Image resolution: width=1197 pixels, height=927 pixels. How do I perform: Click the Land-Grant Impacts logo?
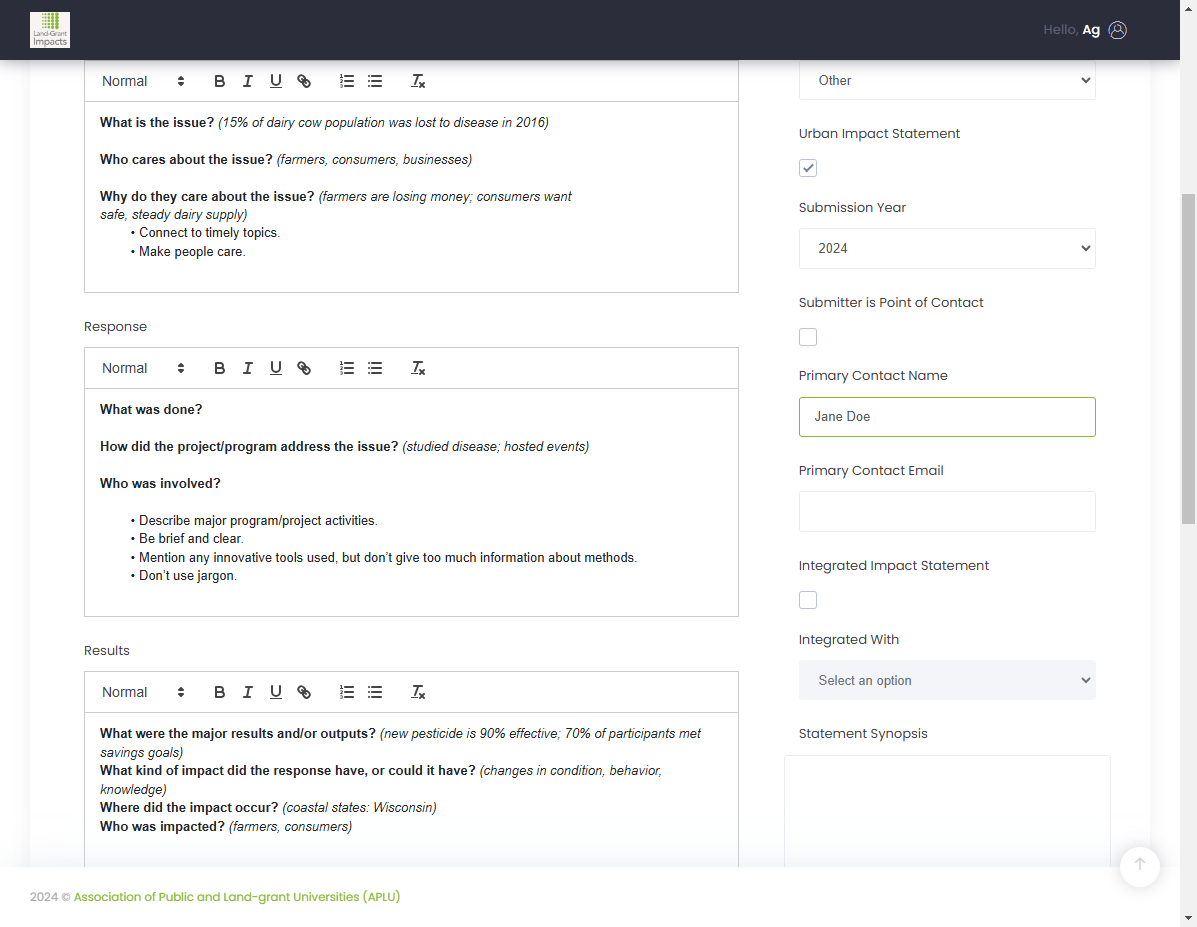(50, 30)
